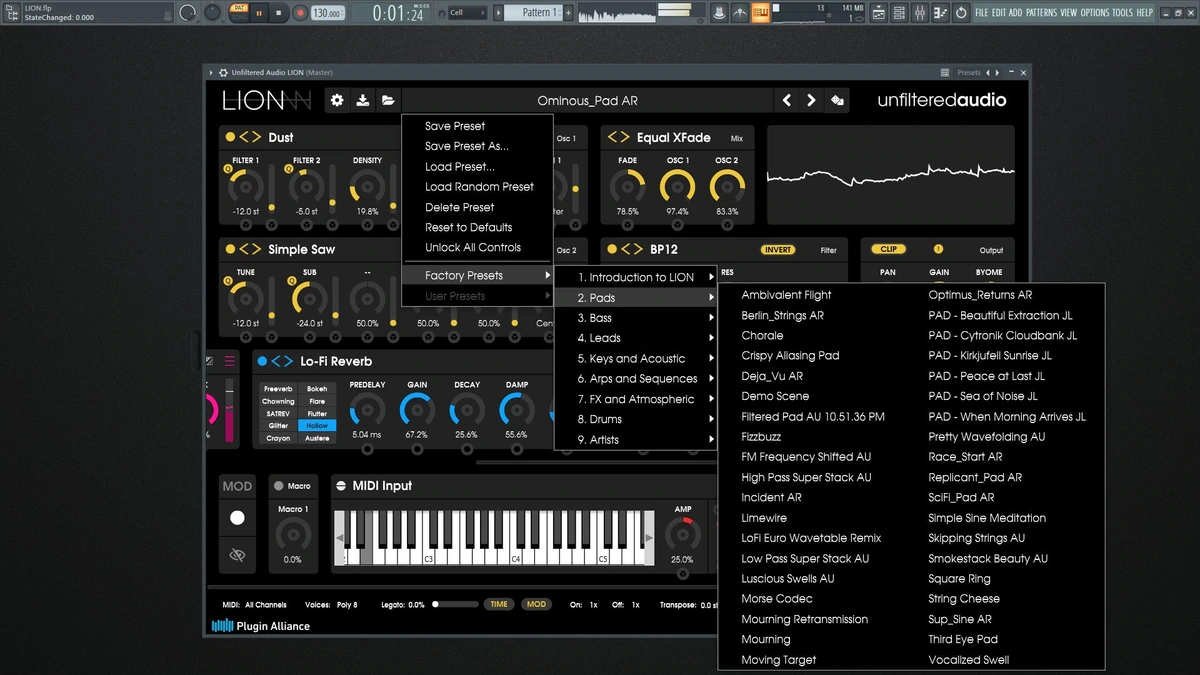The height and width of the screenshot is (675, 1200).
Task: Expand 4. Leads preset category
Action: [636, 338]
